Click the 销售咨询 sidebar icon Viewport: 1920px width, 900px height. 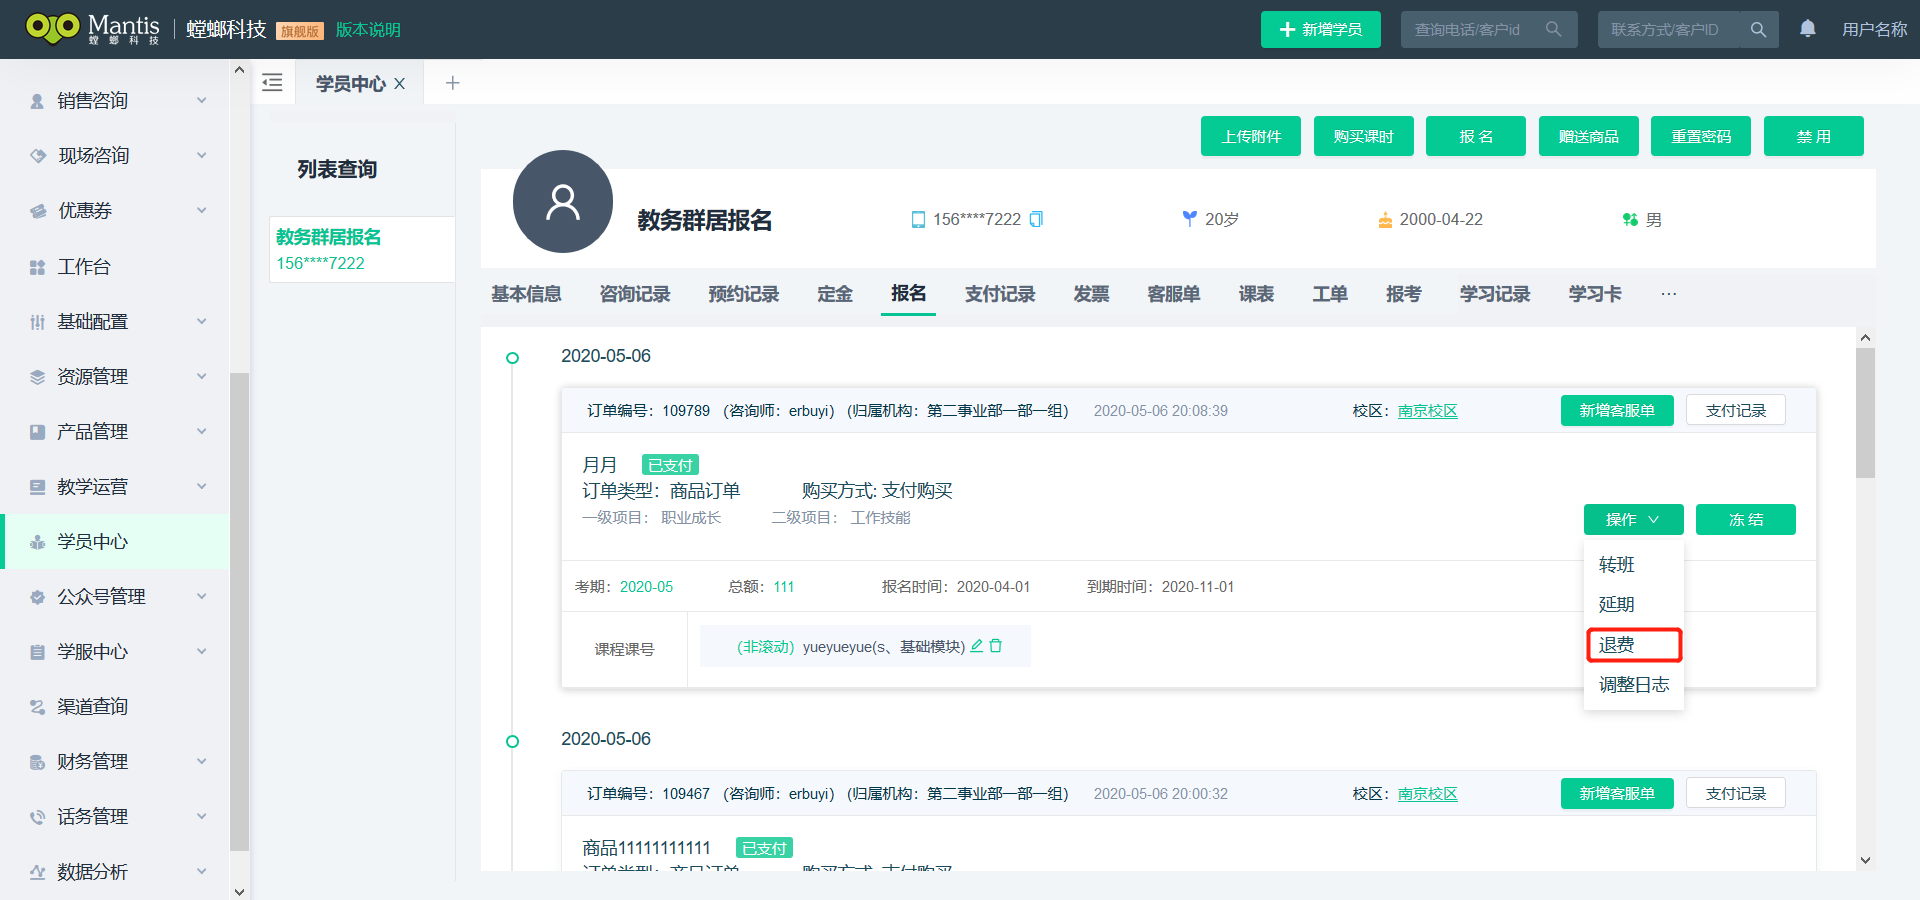(x=37, y=101)
